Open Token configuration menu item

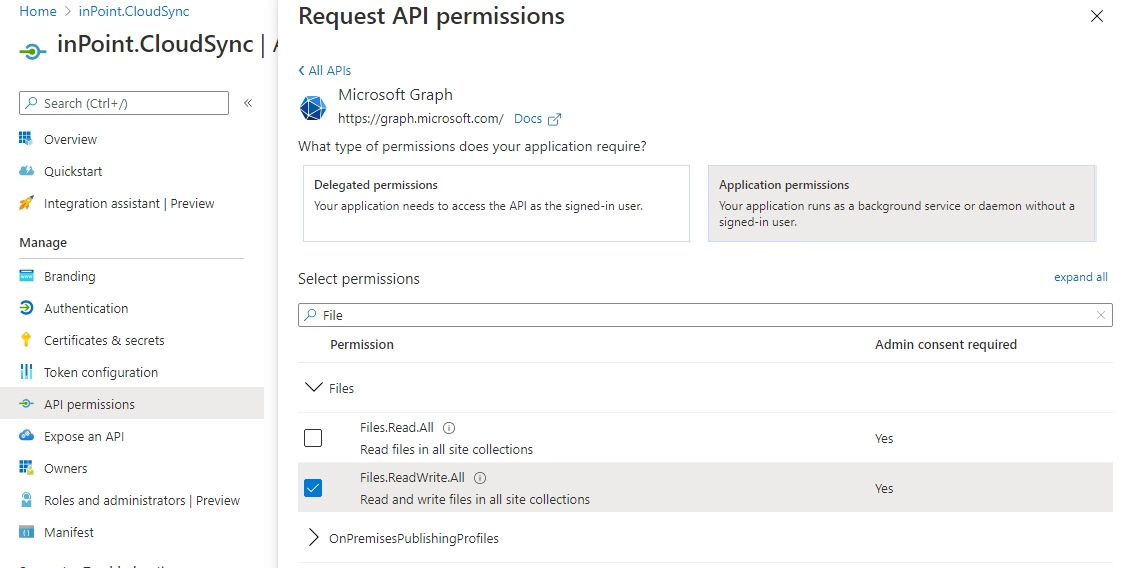click(x=101, y=372)
